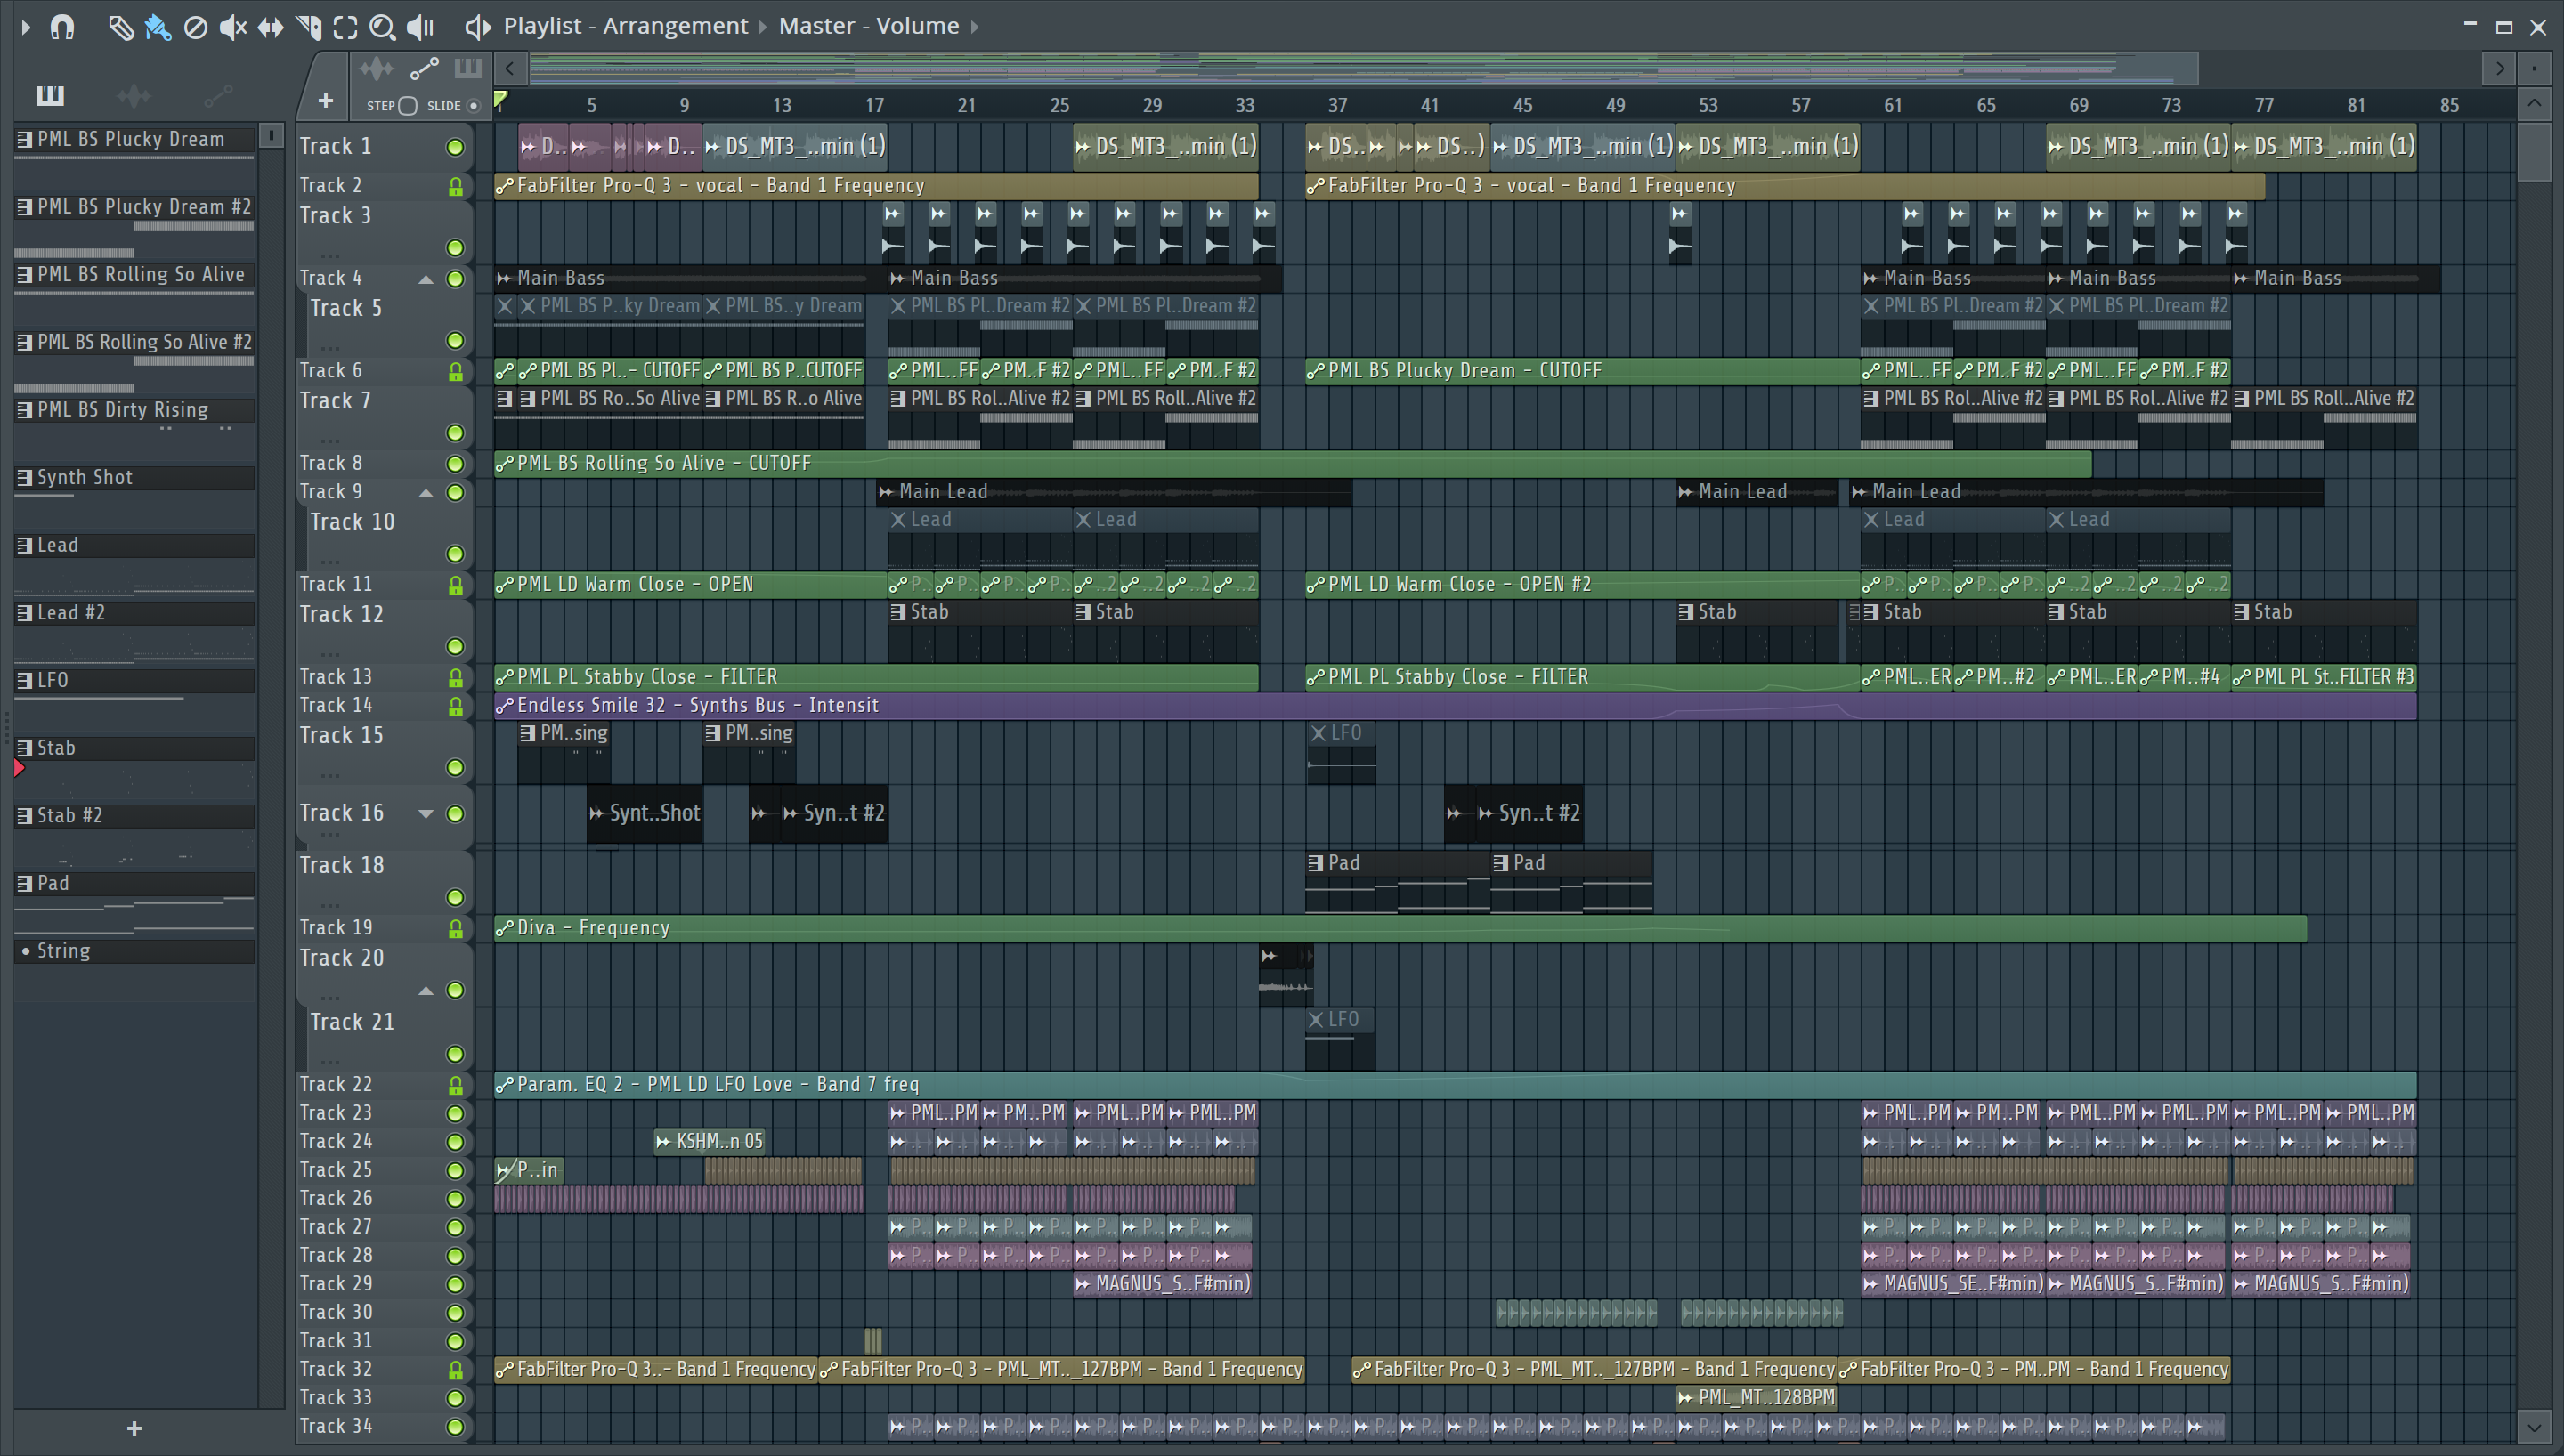Viewport: 2564px width, 1456px height.
Task: Select Endless Smile 32 Synths Bus automation clip
Action: pyautogui.click(x=1455, y=706)
